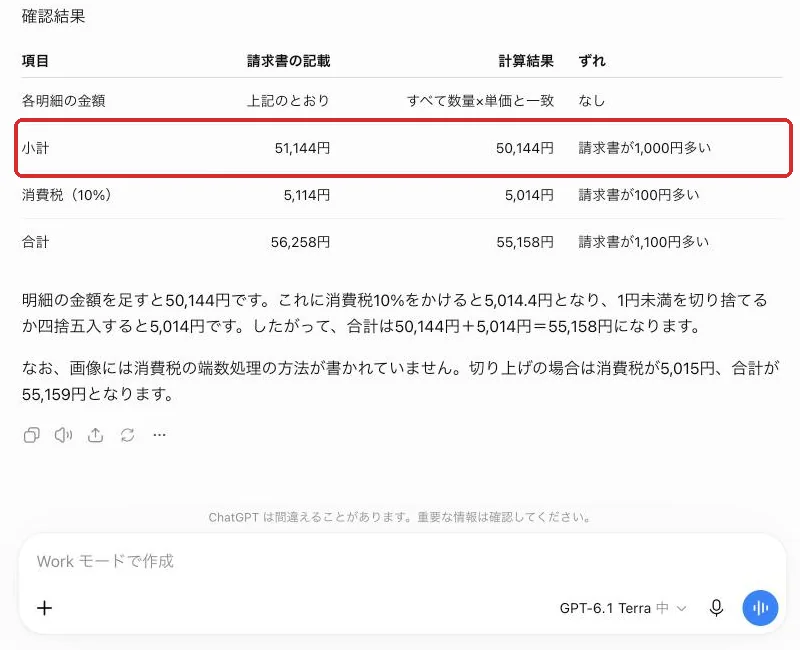Regenerate the response with the refresh icon
The image size is (800, 650).
click(128, 435)
